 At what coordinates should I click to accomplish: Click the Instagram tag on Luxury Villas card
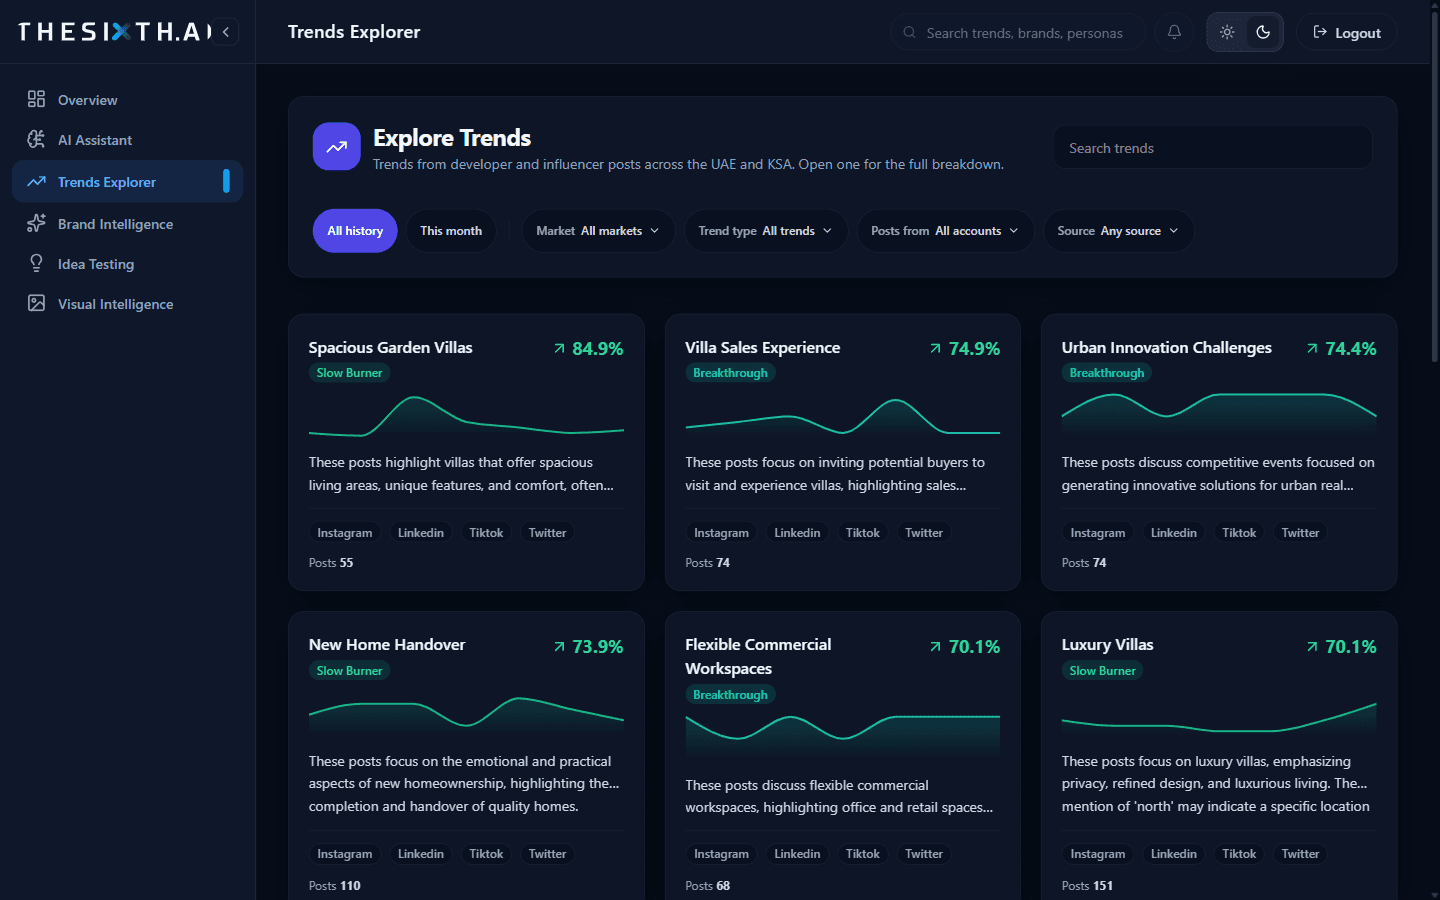(1097, 854)
